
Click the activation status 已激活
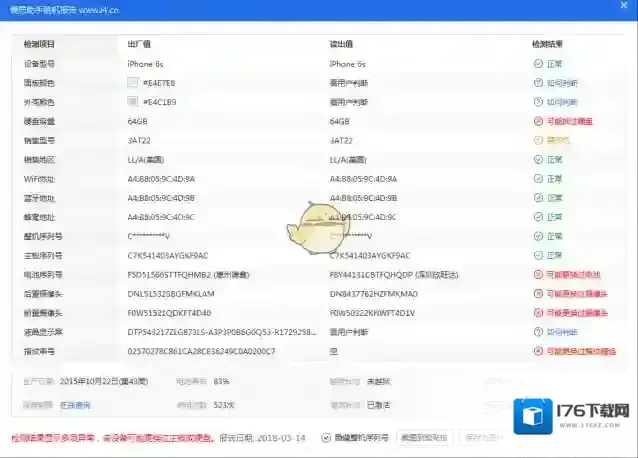click(378, 405)
